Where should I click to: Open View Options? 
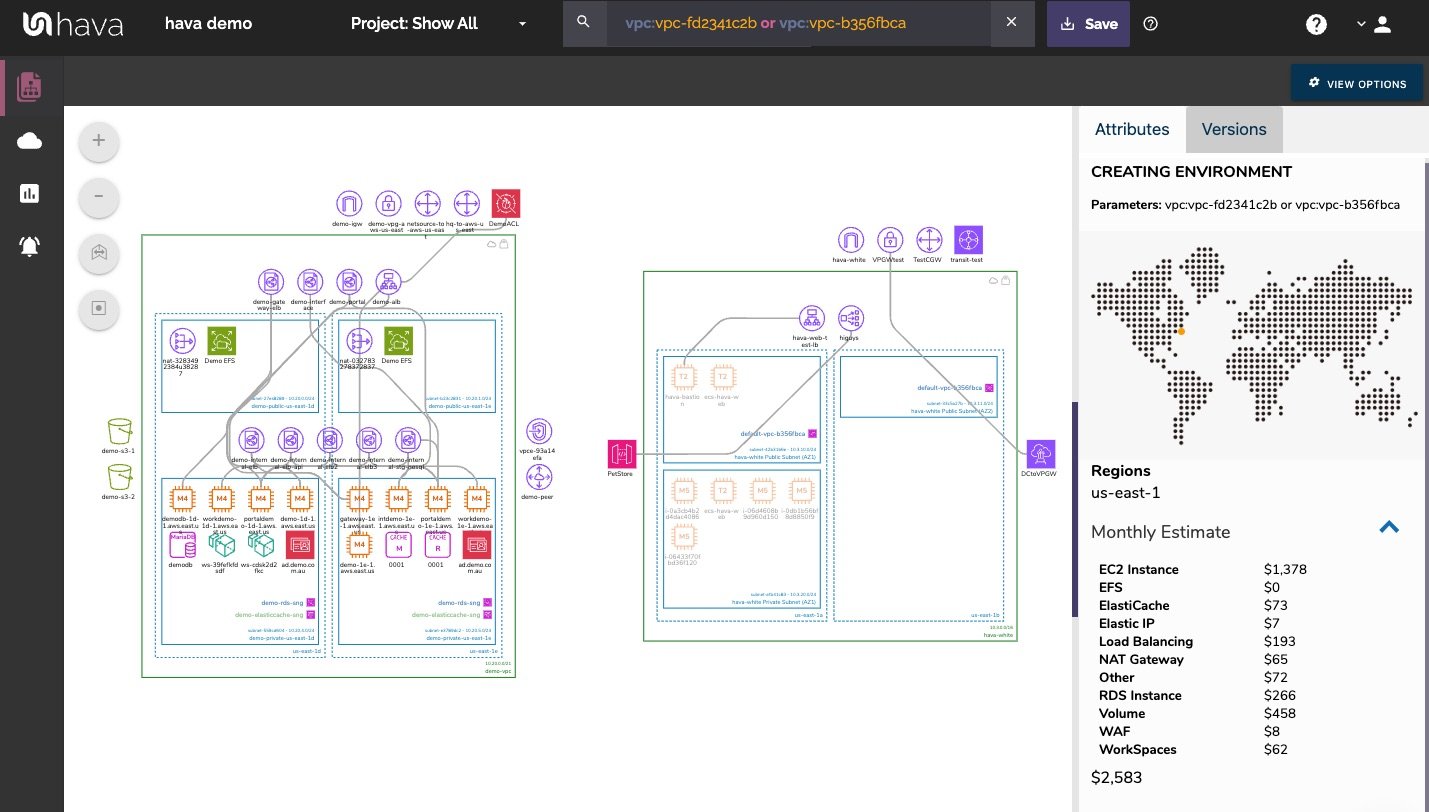pyautogui.click(x=1356, y=83)
